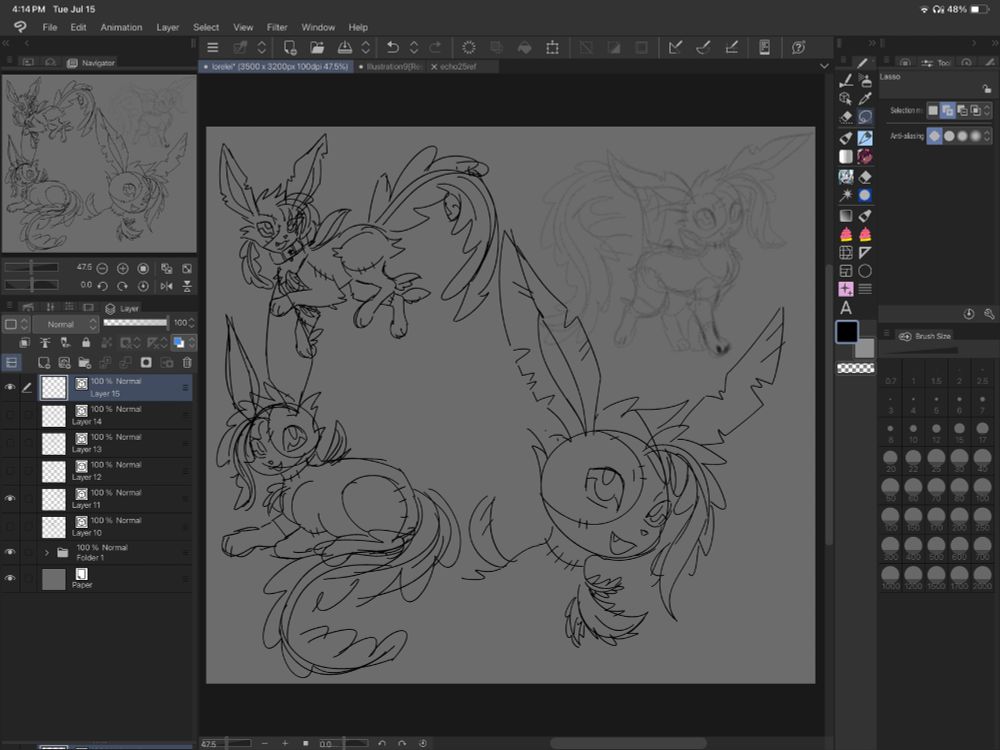Toggle Lock layer padlock icon
1000x750 pixels.
pyautogui.click(x=85, y=343)
